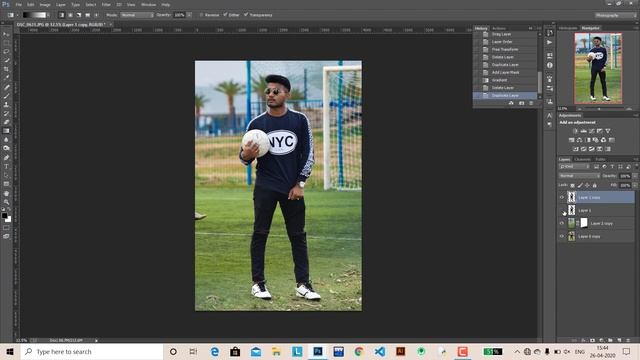The image size is (640, 360).
Task: Select the Lasso tool
Action: 6,52
